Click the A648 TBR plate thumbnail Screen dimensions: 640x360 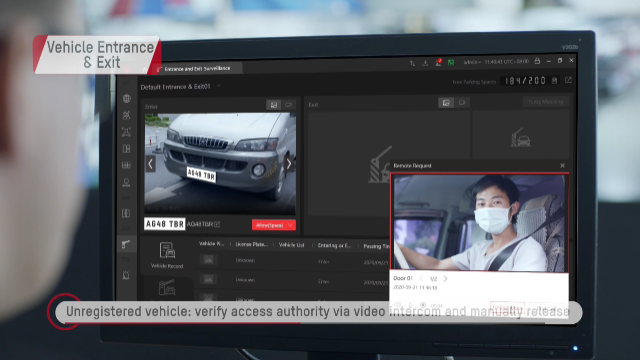tap(165, 224)
